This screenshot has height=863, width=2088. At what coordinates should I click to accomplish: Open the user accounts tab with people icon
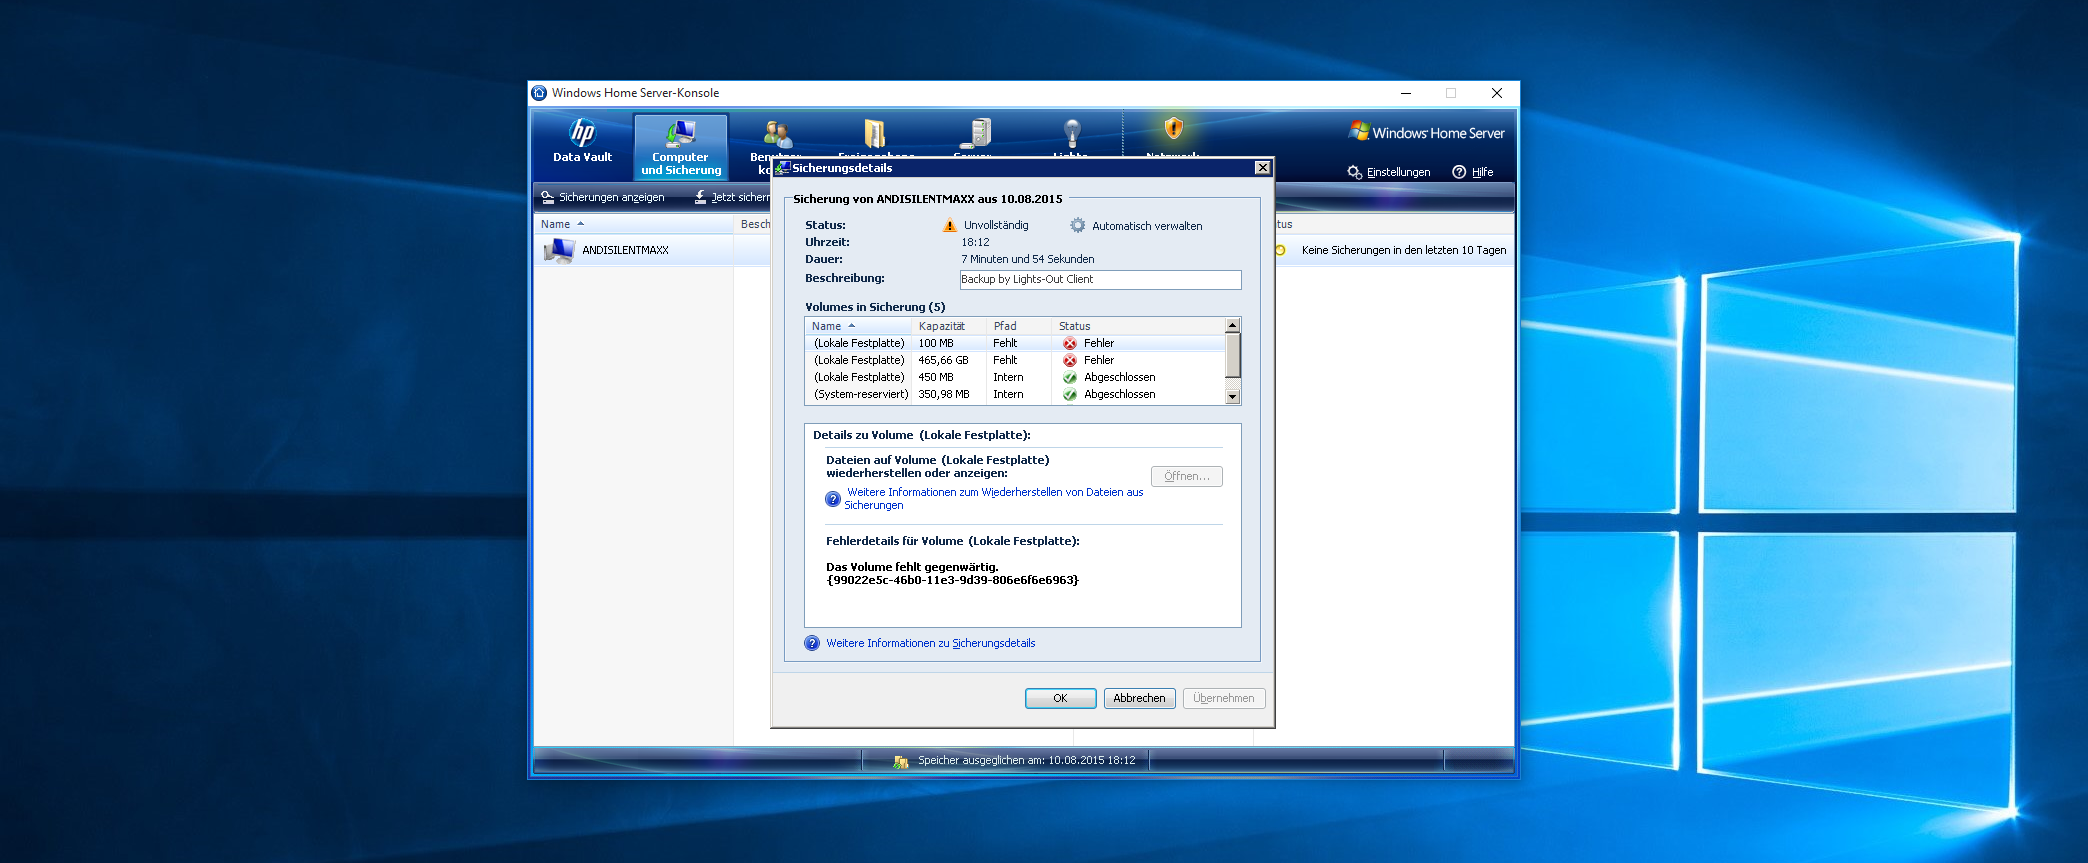tap(777, 135)
